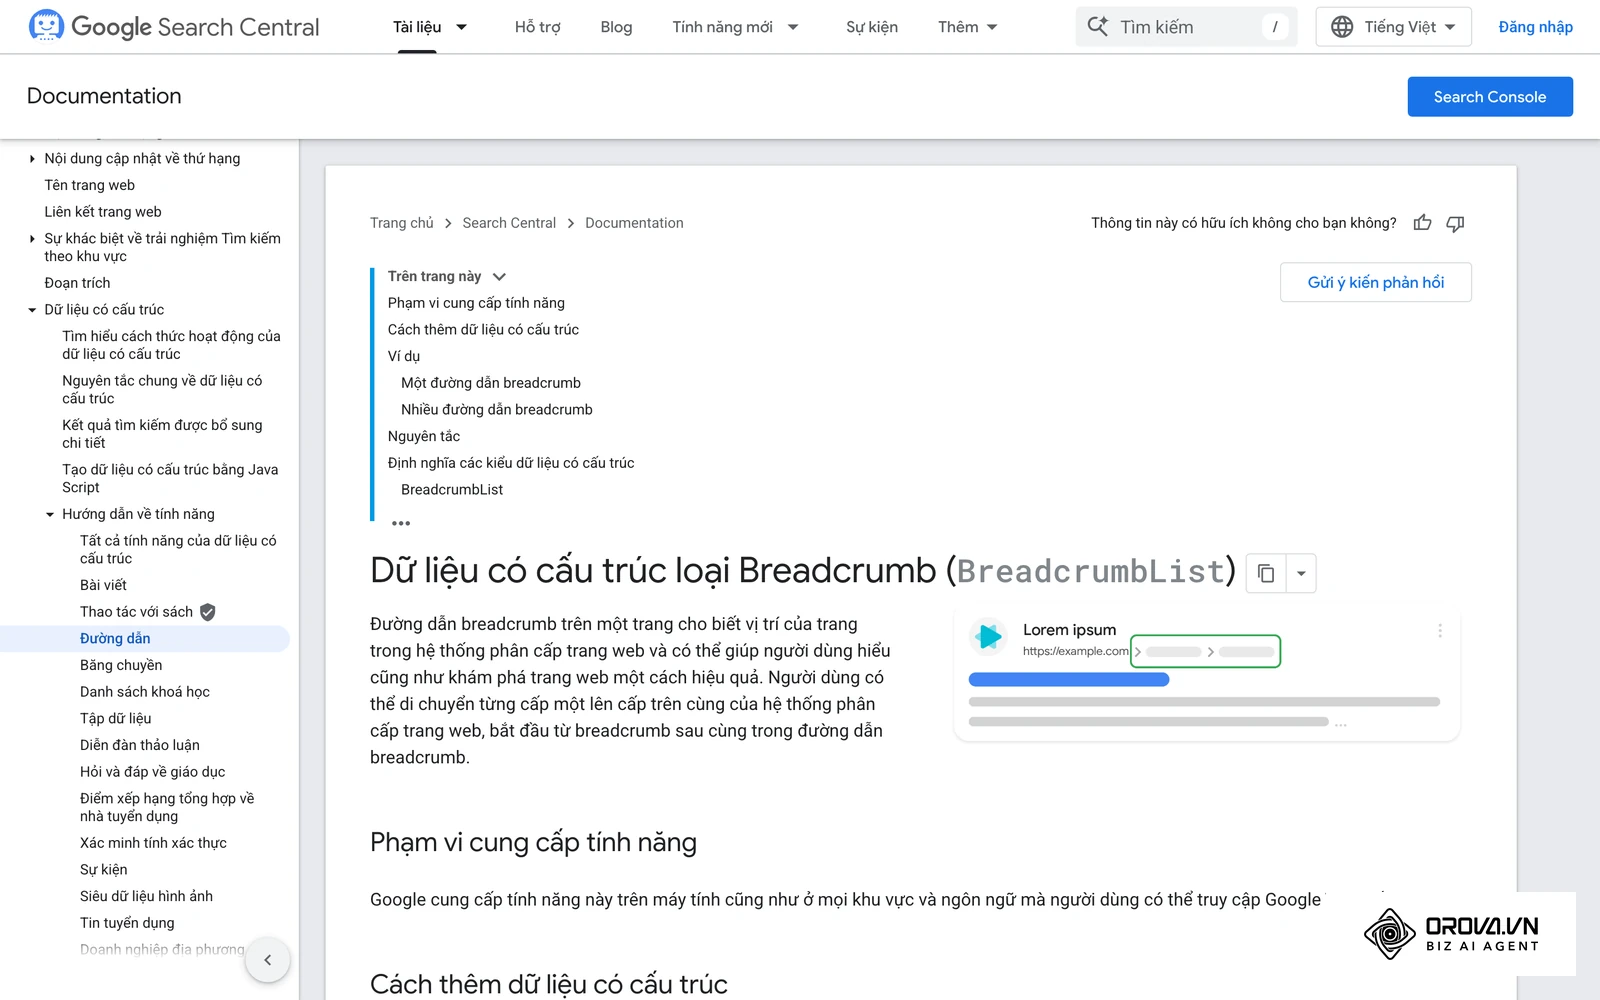Open Tập dữ liệu sidebar item

click(116, 719)
